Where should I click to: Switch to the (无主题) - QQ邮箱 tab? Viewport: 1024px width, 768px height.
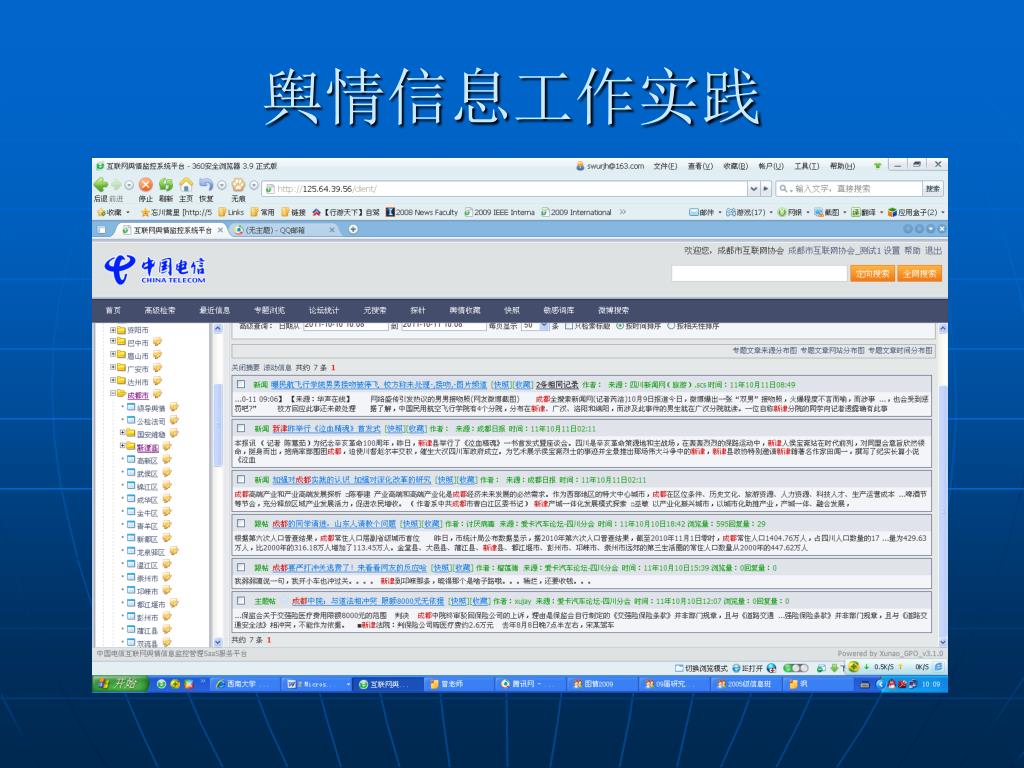pyautogui.click(x=285, y=230)
